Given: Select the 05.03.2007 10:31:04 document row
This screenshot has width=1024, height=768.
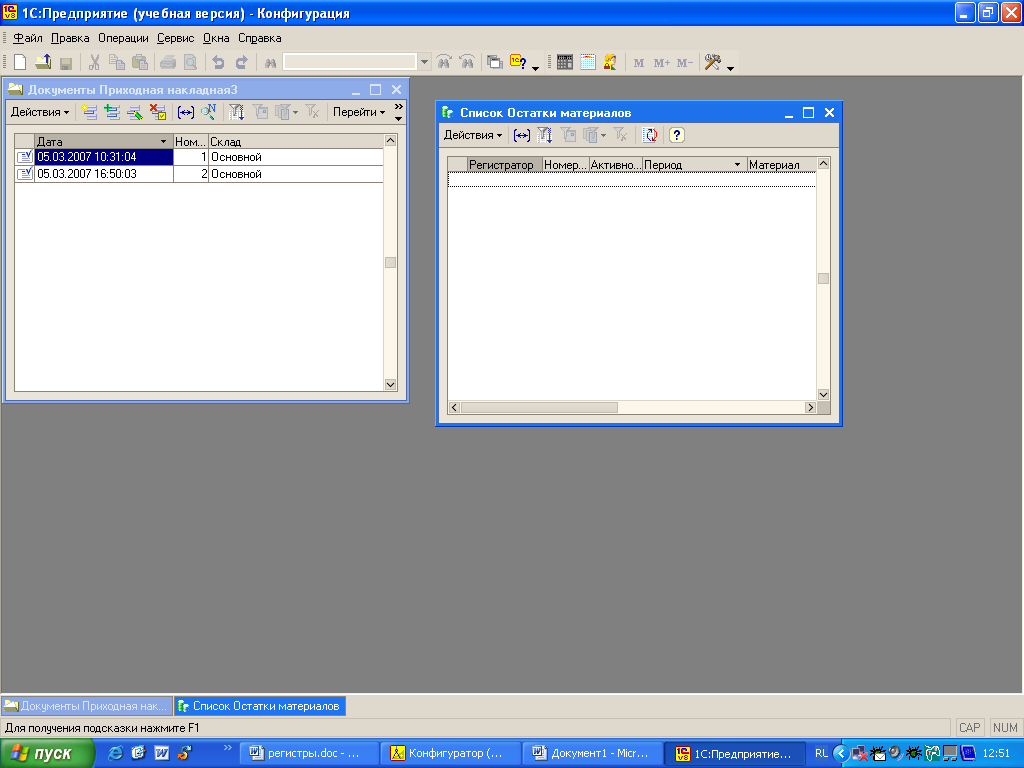Looking at the screenshot, I should point(199,157).
